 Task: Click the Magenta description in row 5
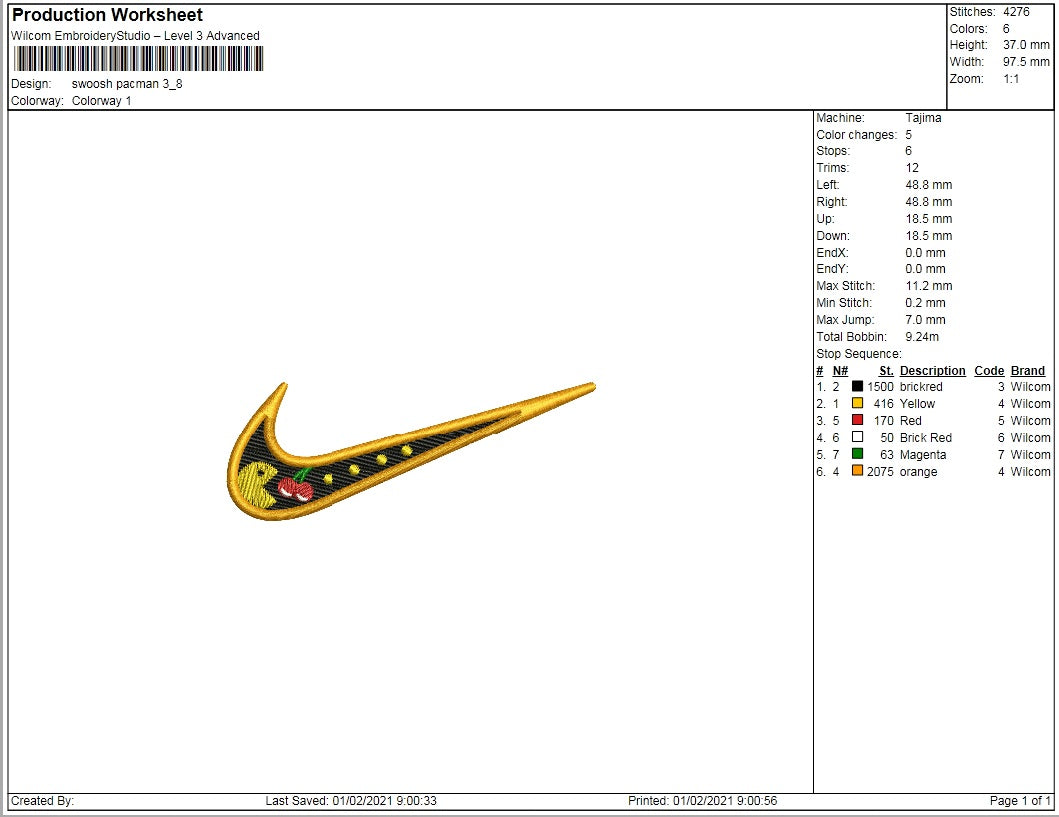(923, 455)
